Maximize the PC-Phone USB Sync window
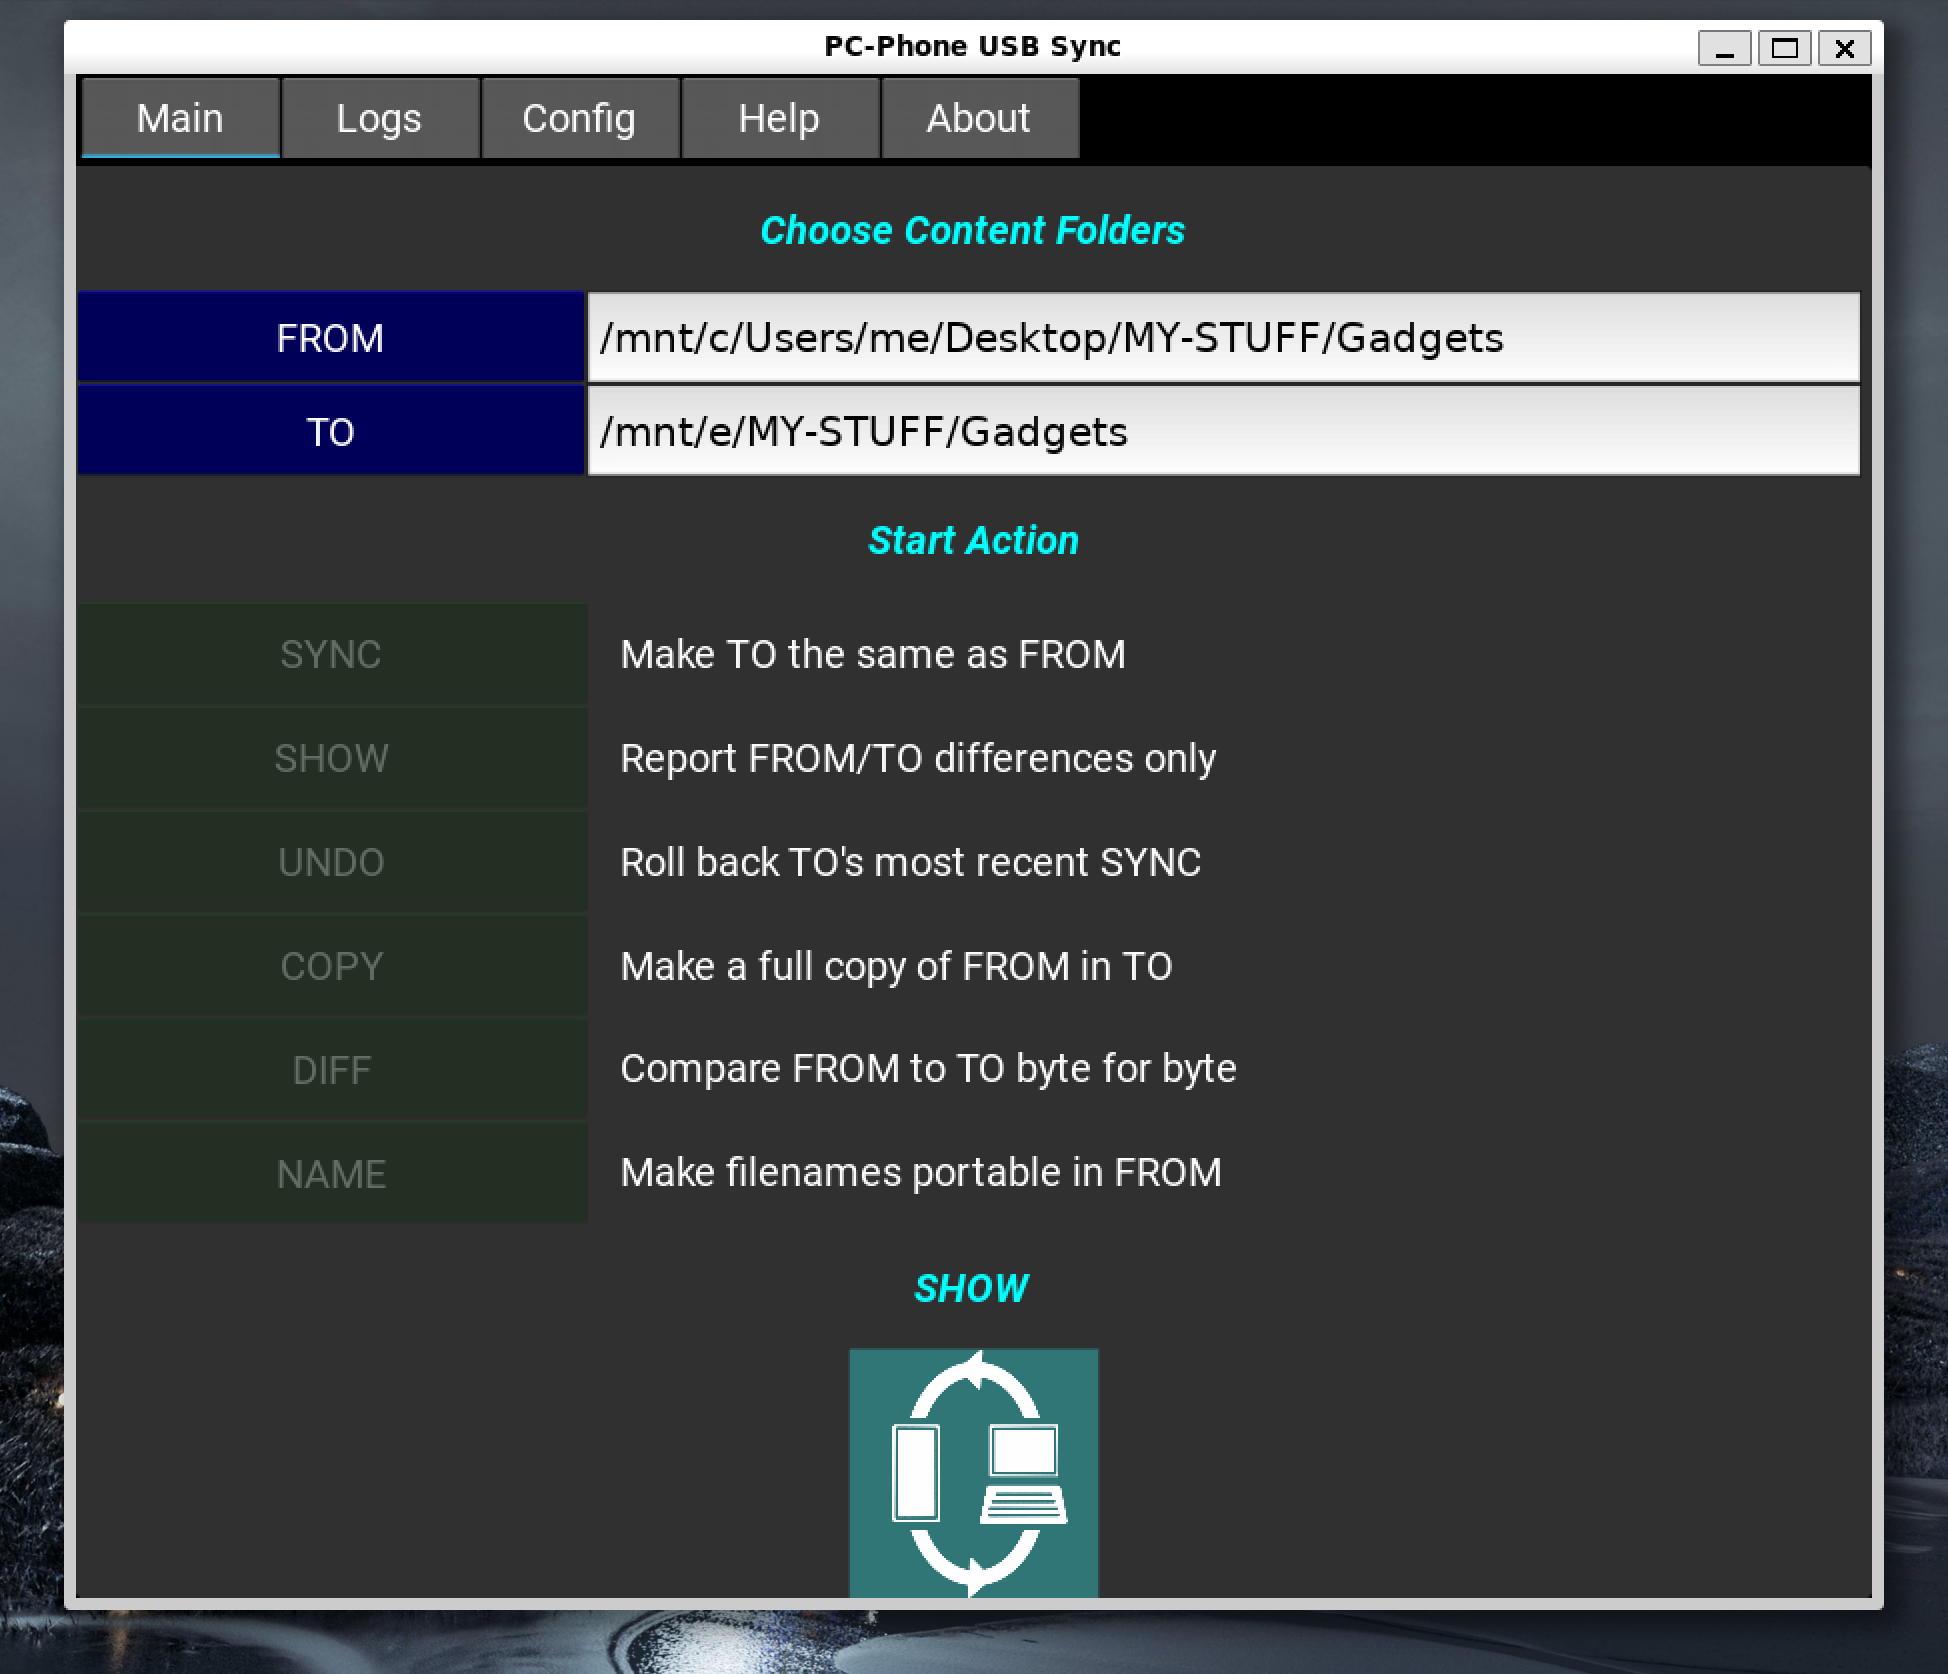Viewport: 1948px width, 1674px height. [x=1784, y=48]
